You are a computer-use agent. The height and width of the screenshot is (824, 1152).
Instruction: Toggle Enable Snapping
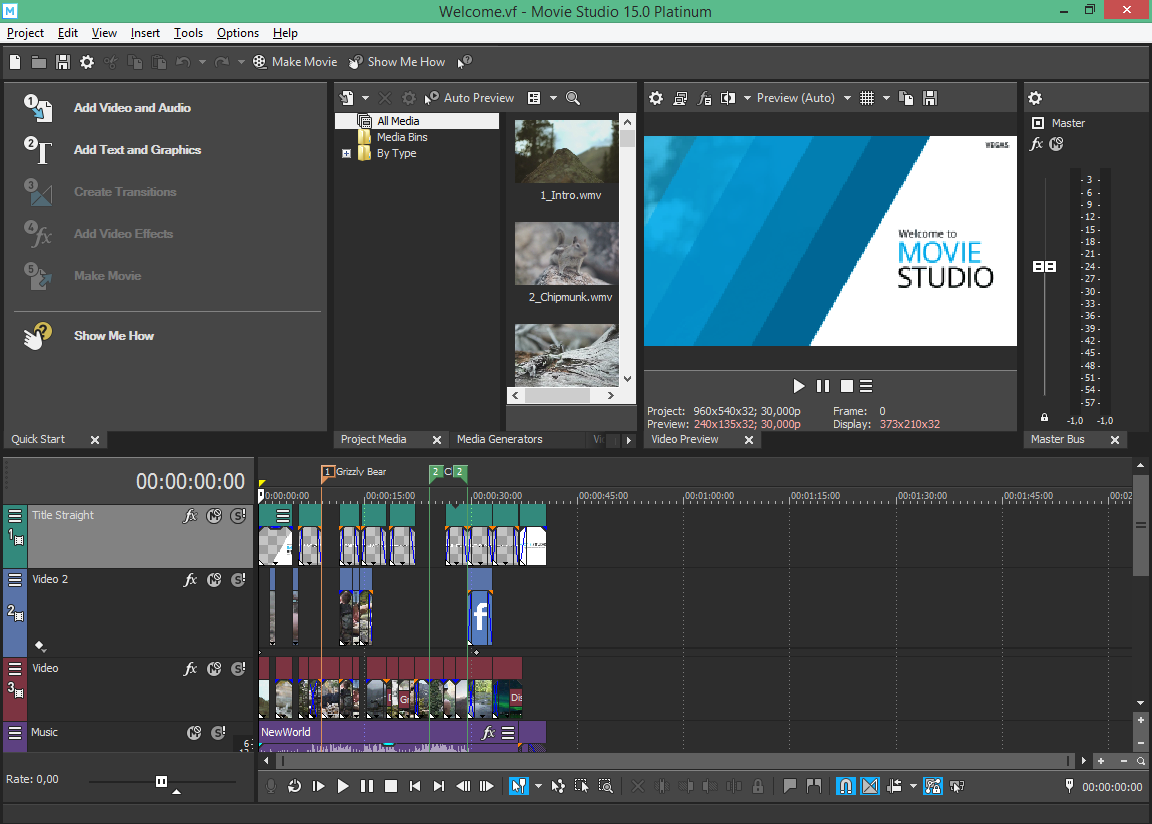845,786
